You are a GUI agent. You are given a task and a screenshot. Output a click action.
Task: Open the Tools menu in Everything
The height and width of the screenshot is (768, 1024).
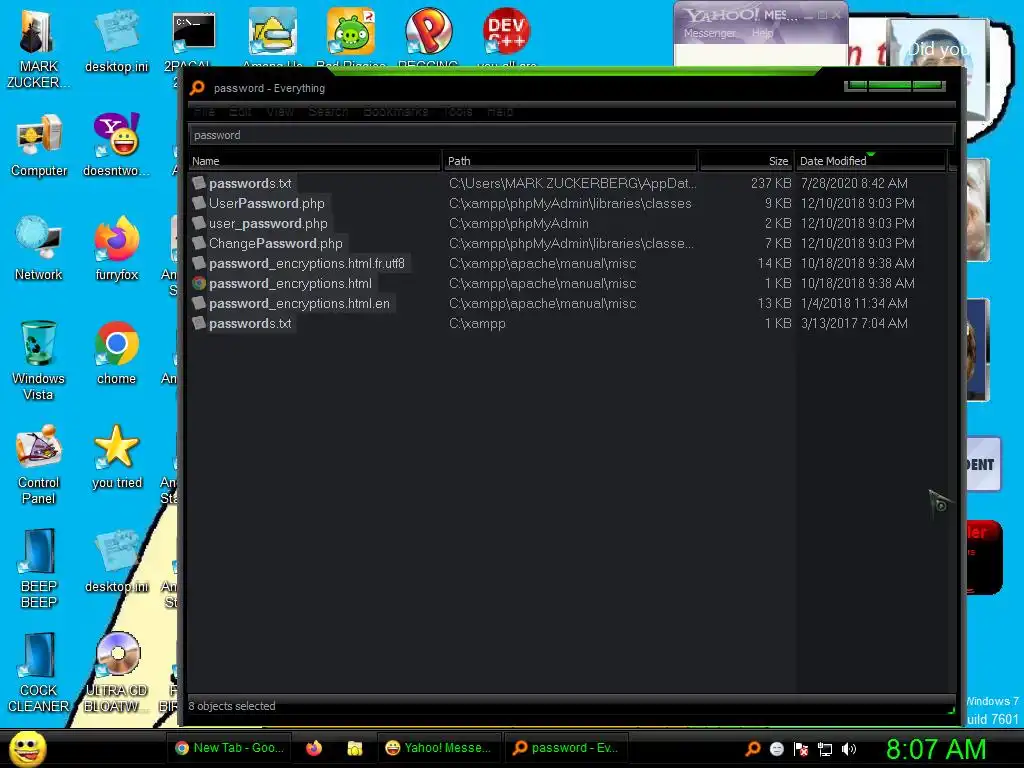tap(458, 112)
